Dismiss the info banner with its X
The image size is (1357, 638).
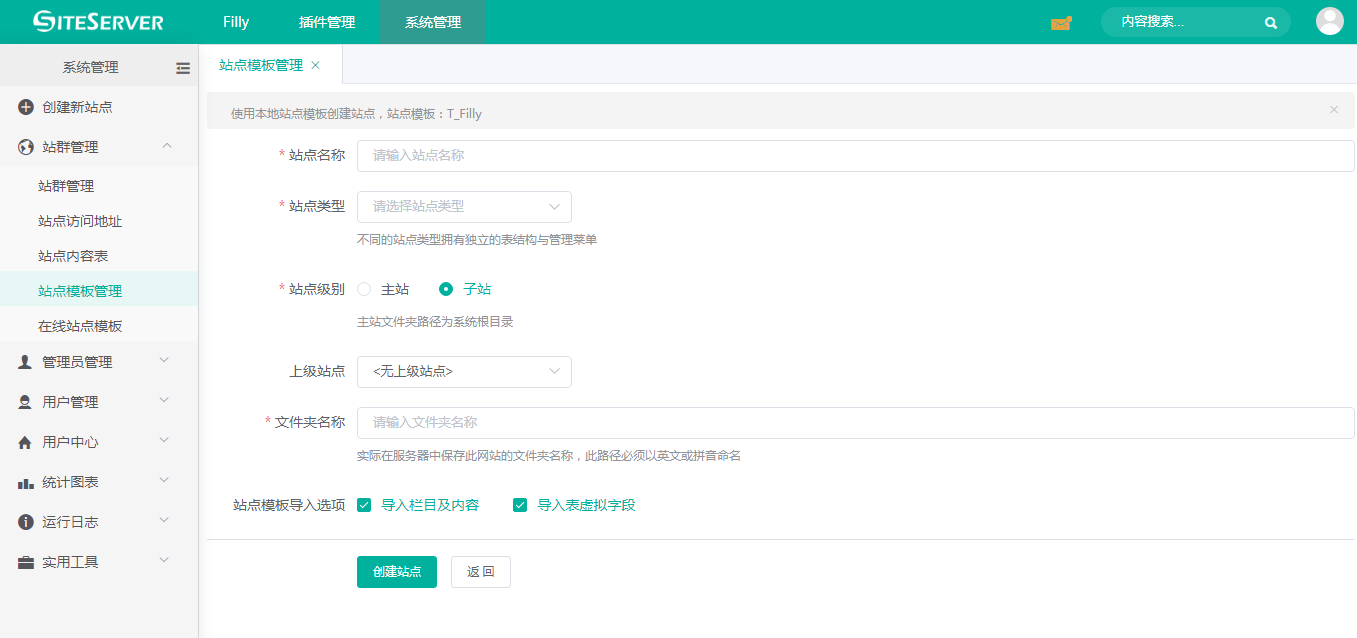pos(1334,110)
